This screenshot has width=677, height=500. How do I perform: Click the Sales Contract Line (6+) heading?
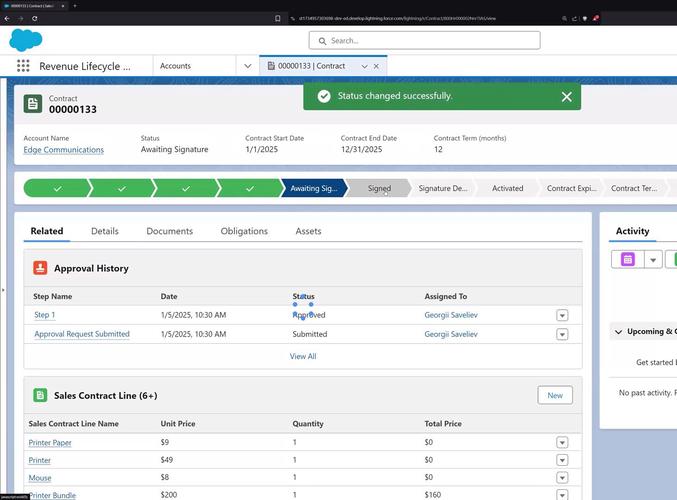point(105,396)
